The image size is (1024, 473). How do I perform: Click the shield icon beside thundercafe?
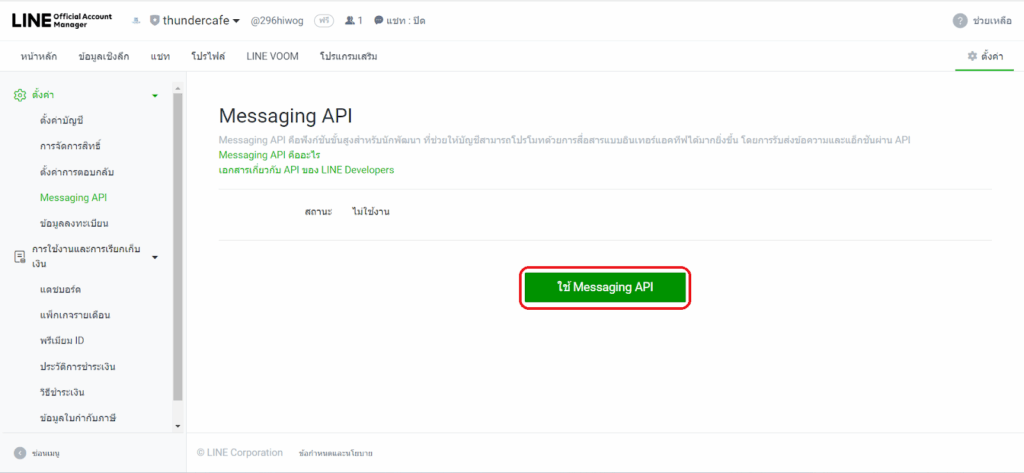pos(154,21)
